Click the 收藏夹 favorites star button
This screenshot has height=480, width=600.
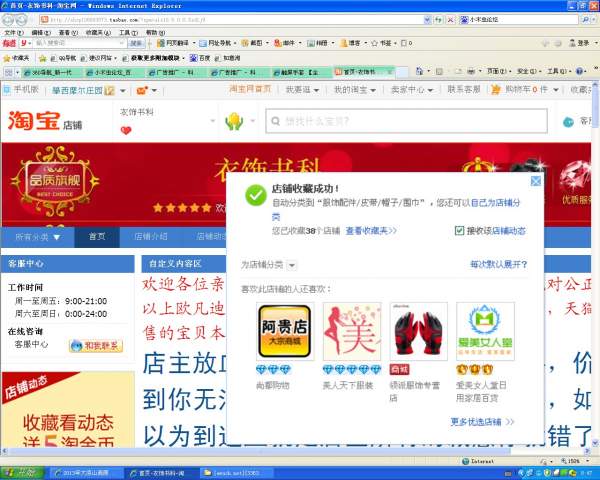pyautogui.click(x=16, y=58)
